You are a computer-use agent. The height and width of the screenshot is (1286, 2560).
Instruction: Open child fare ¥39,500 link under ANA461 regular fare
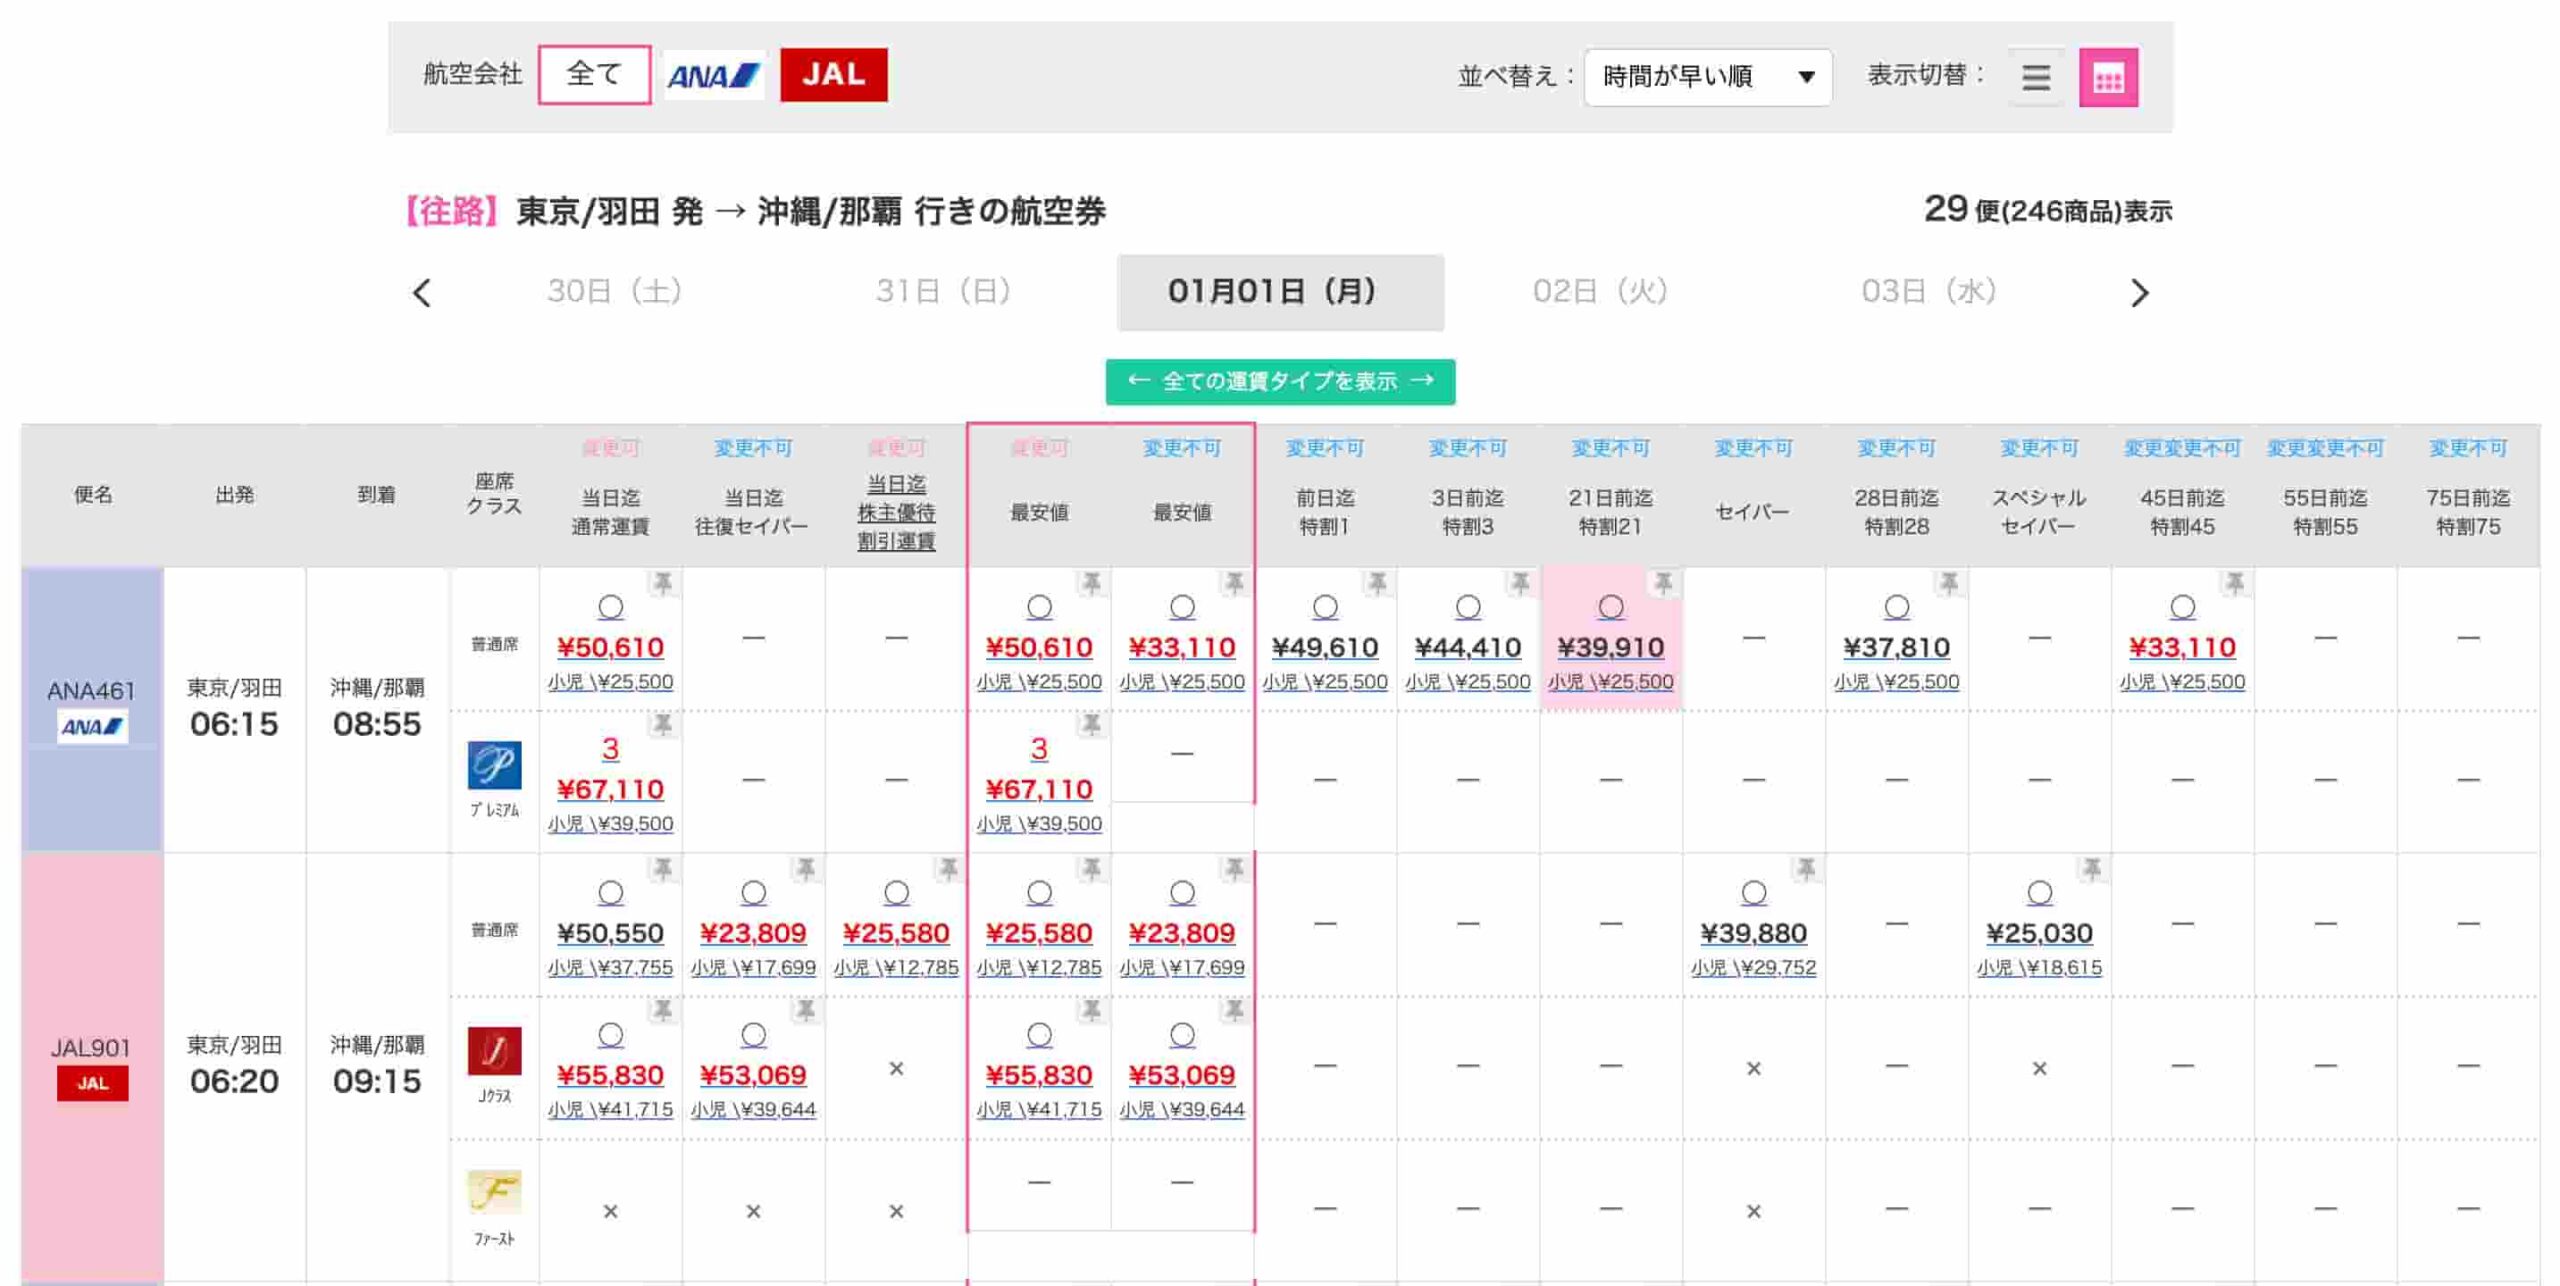tap(610, 823)
